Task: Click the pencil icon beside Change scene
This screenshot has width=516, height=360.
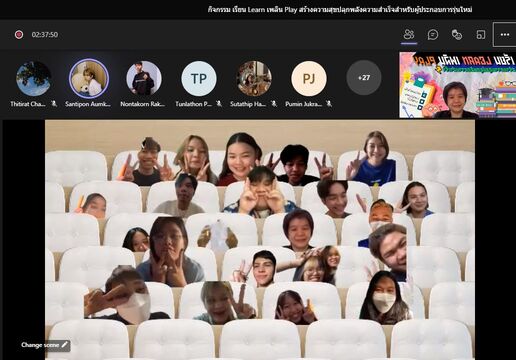Action: [65, 345]
